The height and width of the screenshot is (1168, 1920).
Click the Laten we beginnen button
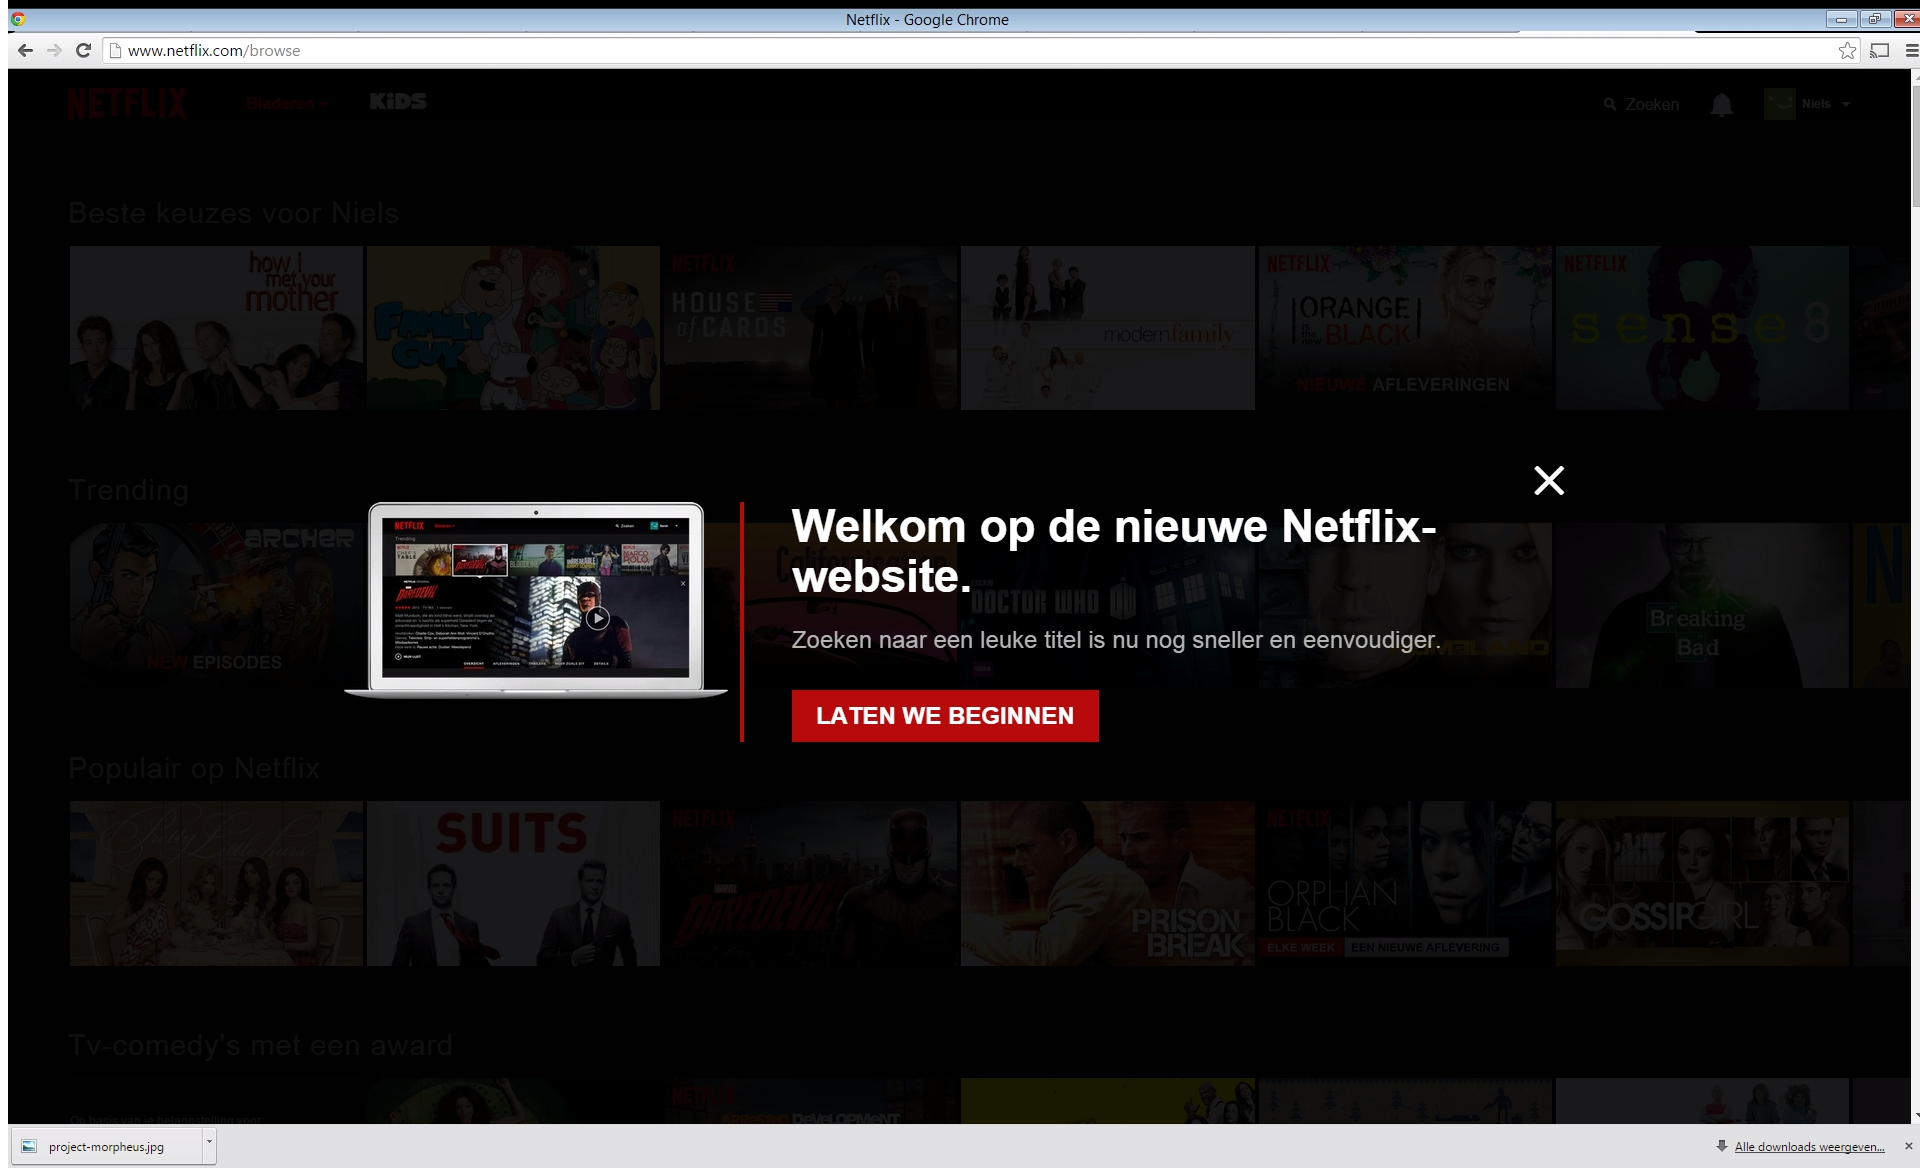tap(944, 716)
